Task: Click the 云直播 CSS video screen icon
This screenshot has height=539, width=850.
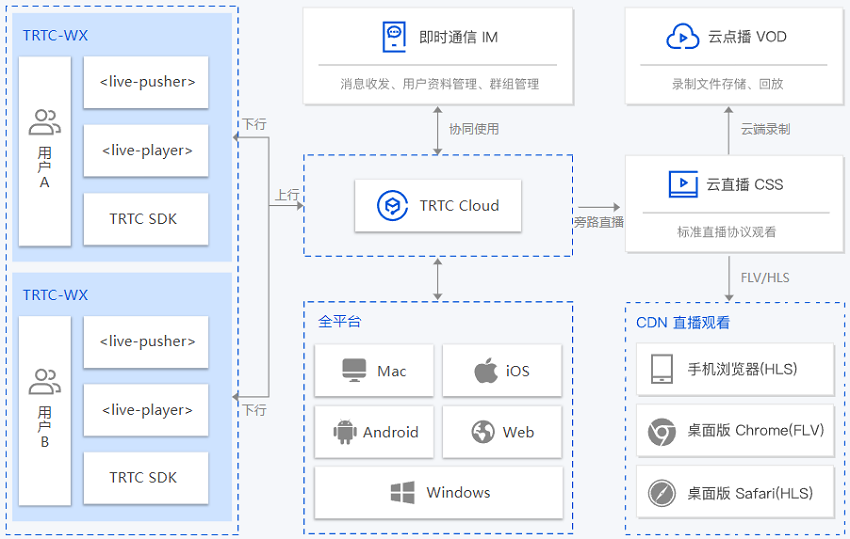Action: pyautogui.click(x=683, y=184)
